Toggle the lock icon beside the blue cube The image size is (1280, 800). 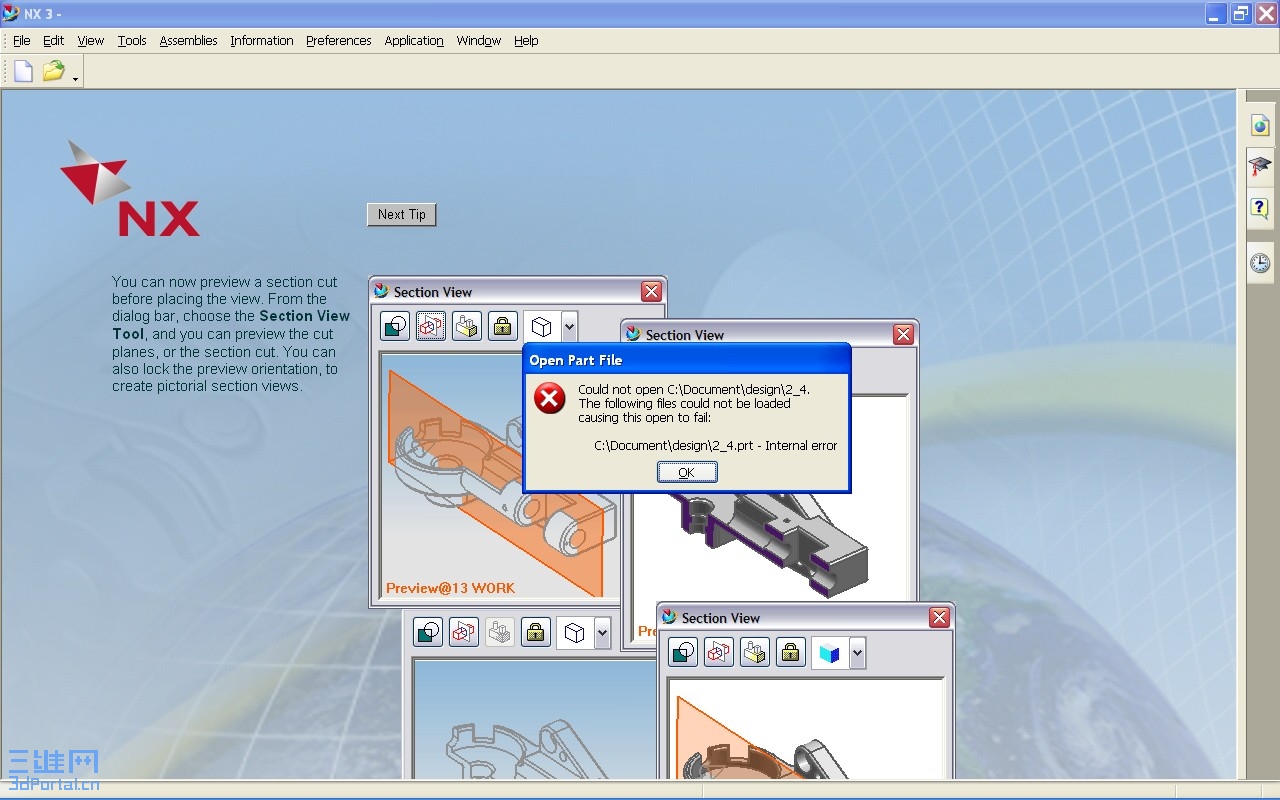coord(791,653)
